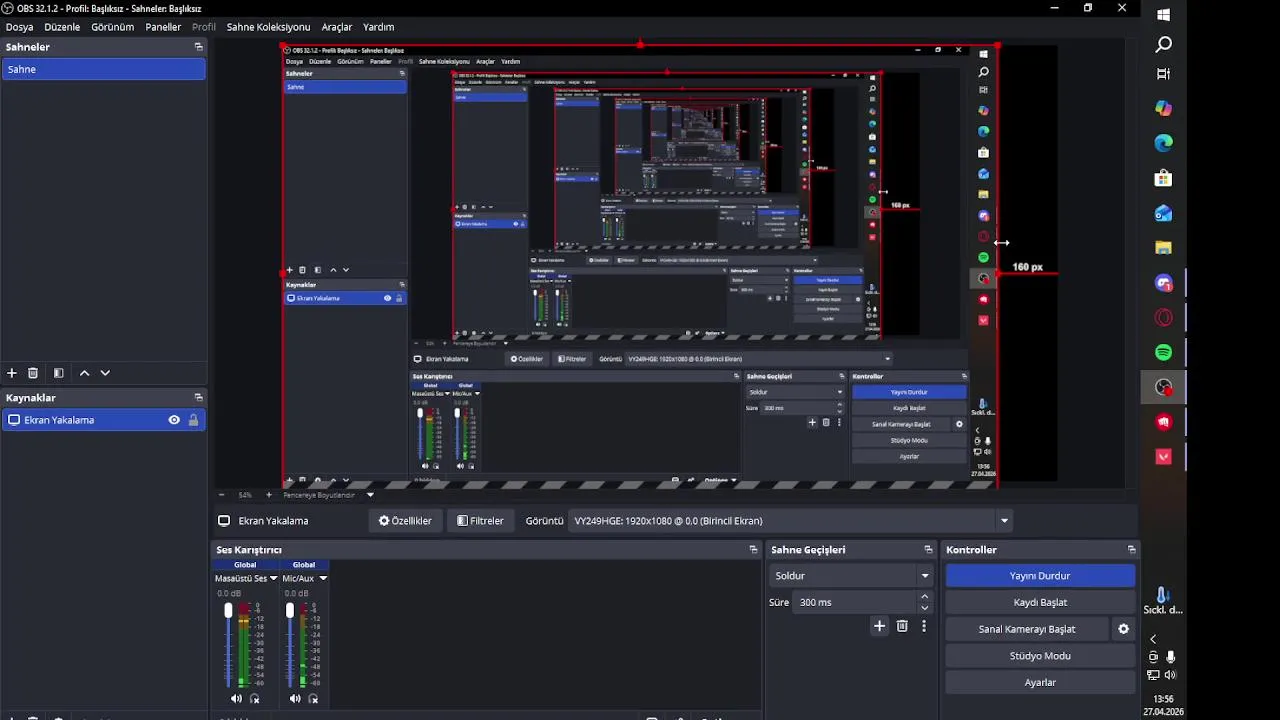Toggle monitoring headphone icon for Masaüstü Ses
Viewport: 1280px width, 720px height.
254,699
